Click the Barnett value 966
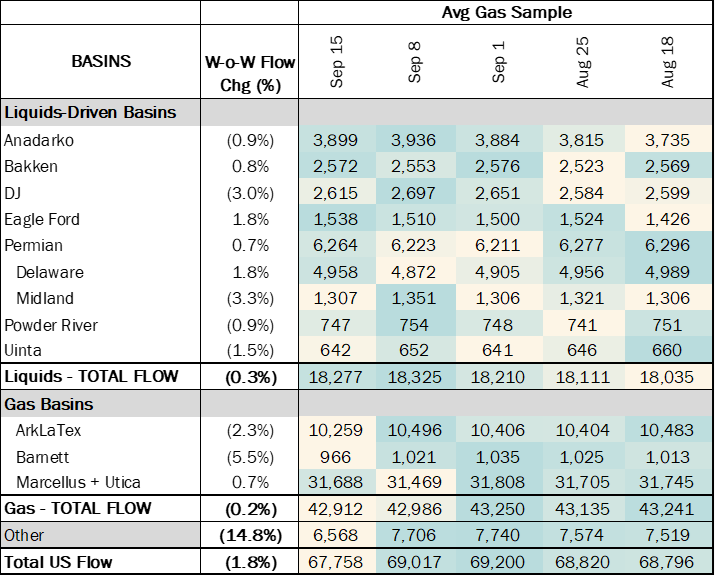Viewport: 715px width, 576px height. point(336,457)
